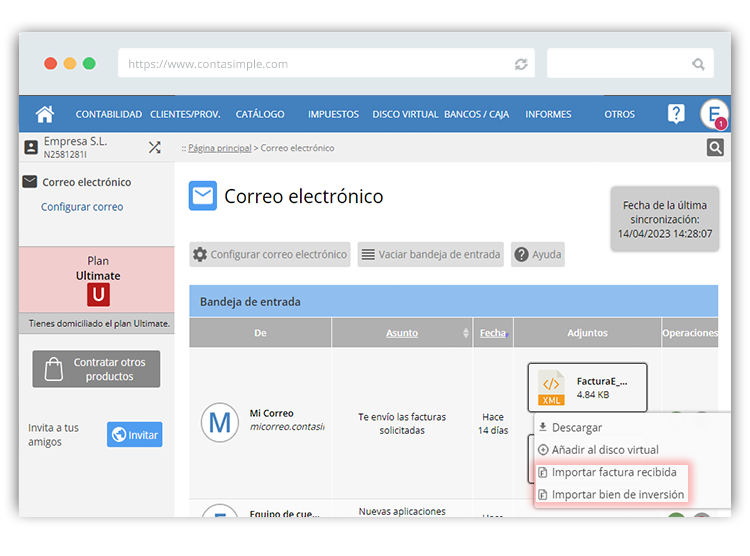Click Contratar otros productos button
The width and height of the screenshot is (750, 556).
click(x=96, y=369)
